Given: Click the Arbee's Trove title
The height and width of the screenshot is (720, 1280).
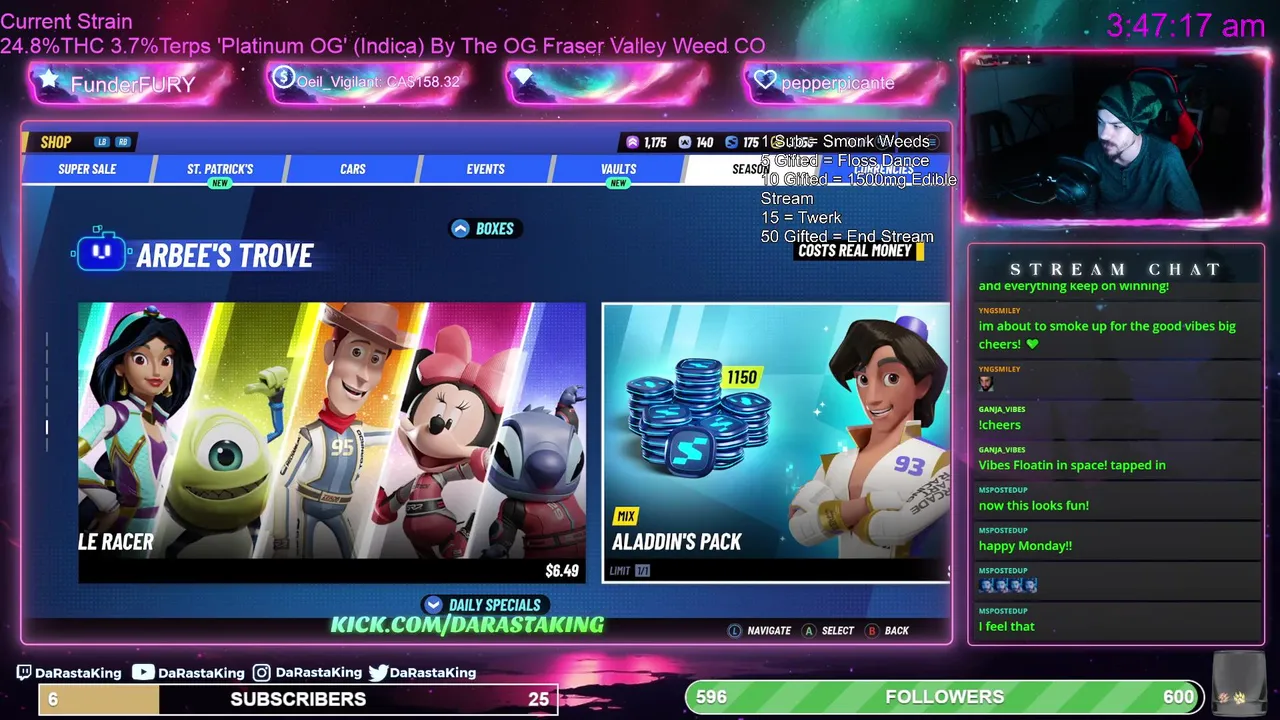Looking at the screenshot, I should pos(225,256).
